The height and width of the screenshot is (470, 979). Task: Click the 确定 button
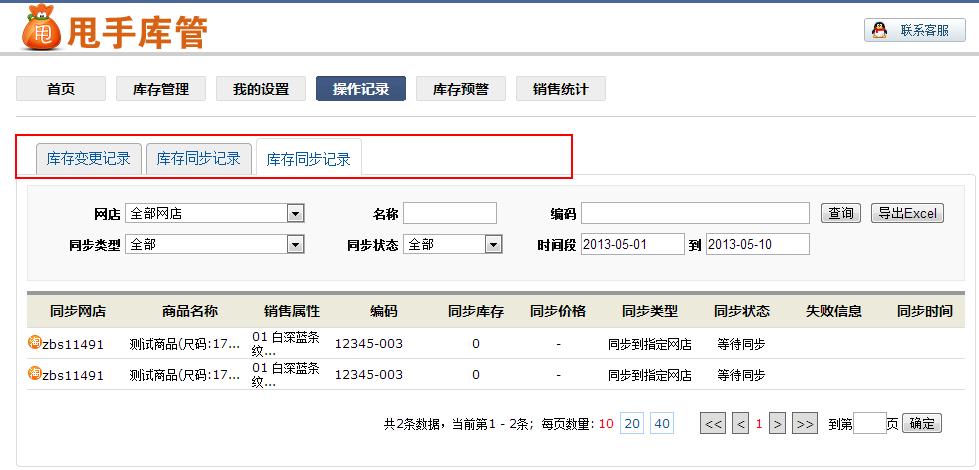point(922,423)
